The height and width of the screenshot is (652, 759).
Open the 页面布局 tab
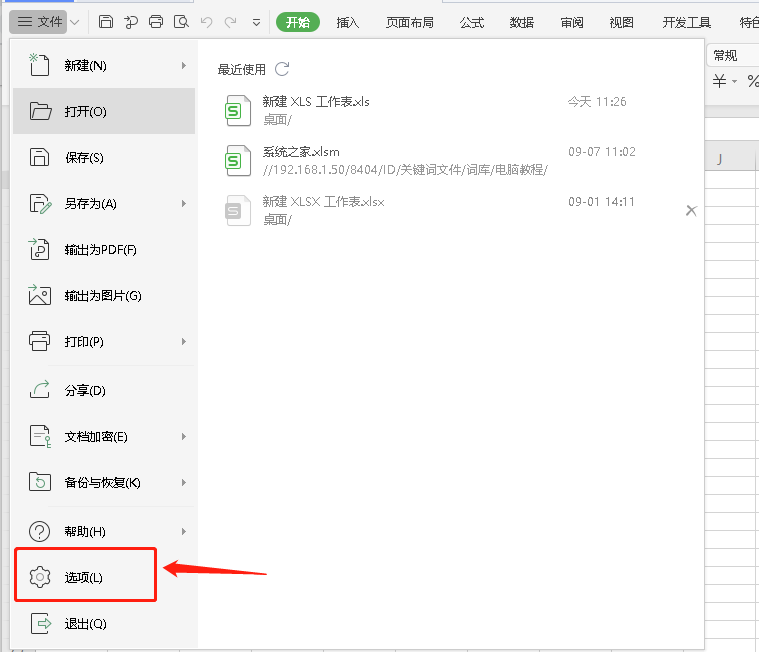[x=410, y=22]
